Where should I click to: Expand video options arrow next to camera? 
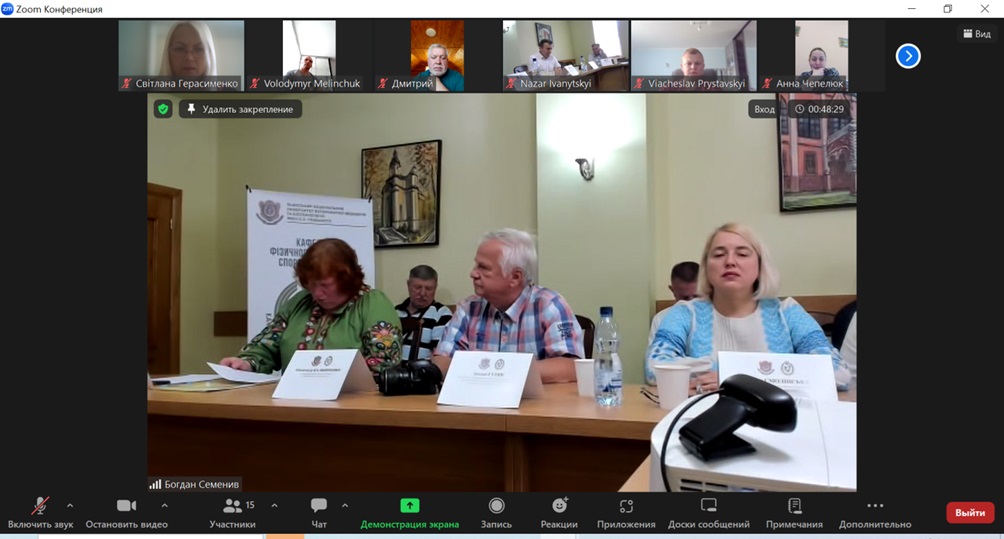(165, 505)
